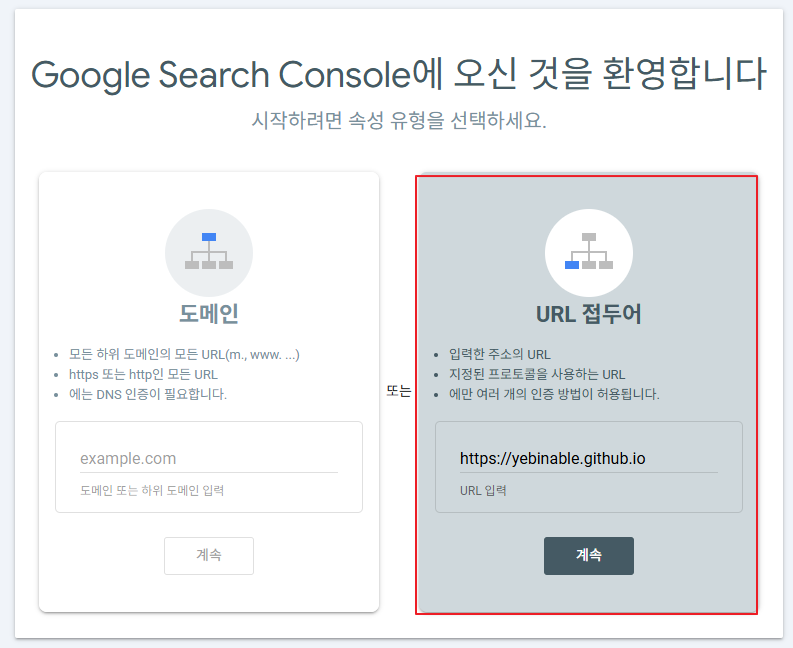The height and width of the screenshot is (648, 793).
Task: Focus the example.com domain input field
Action: click(x=209, y=458)
